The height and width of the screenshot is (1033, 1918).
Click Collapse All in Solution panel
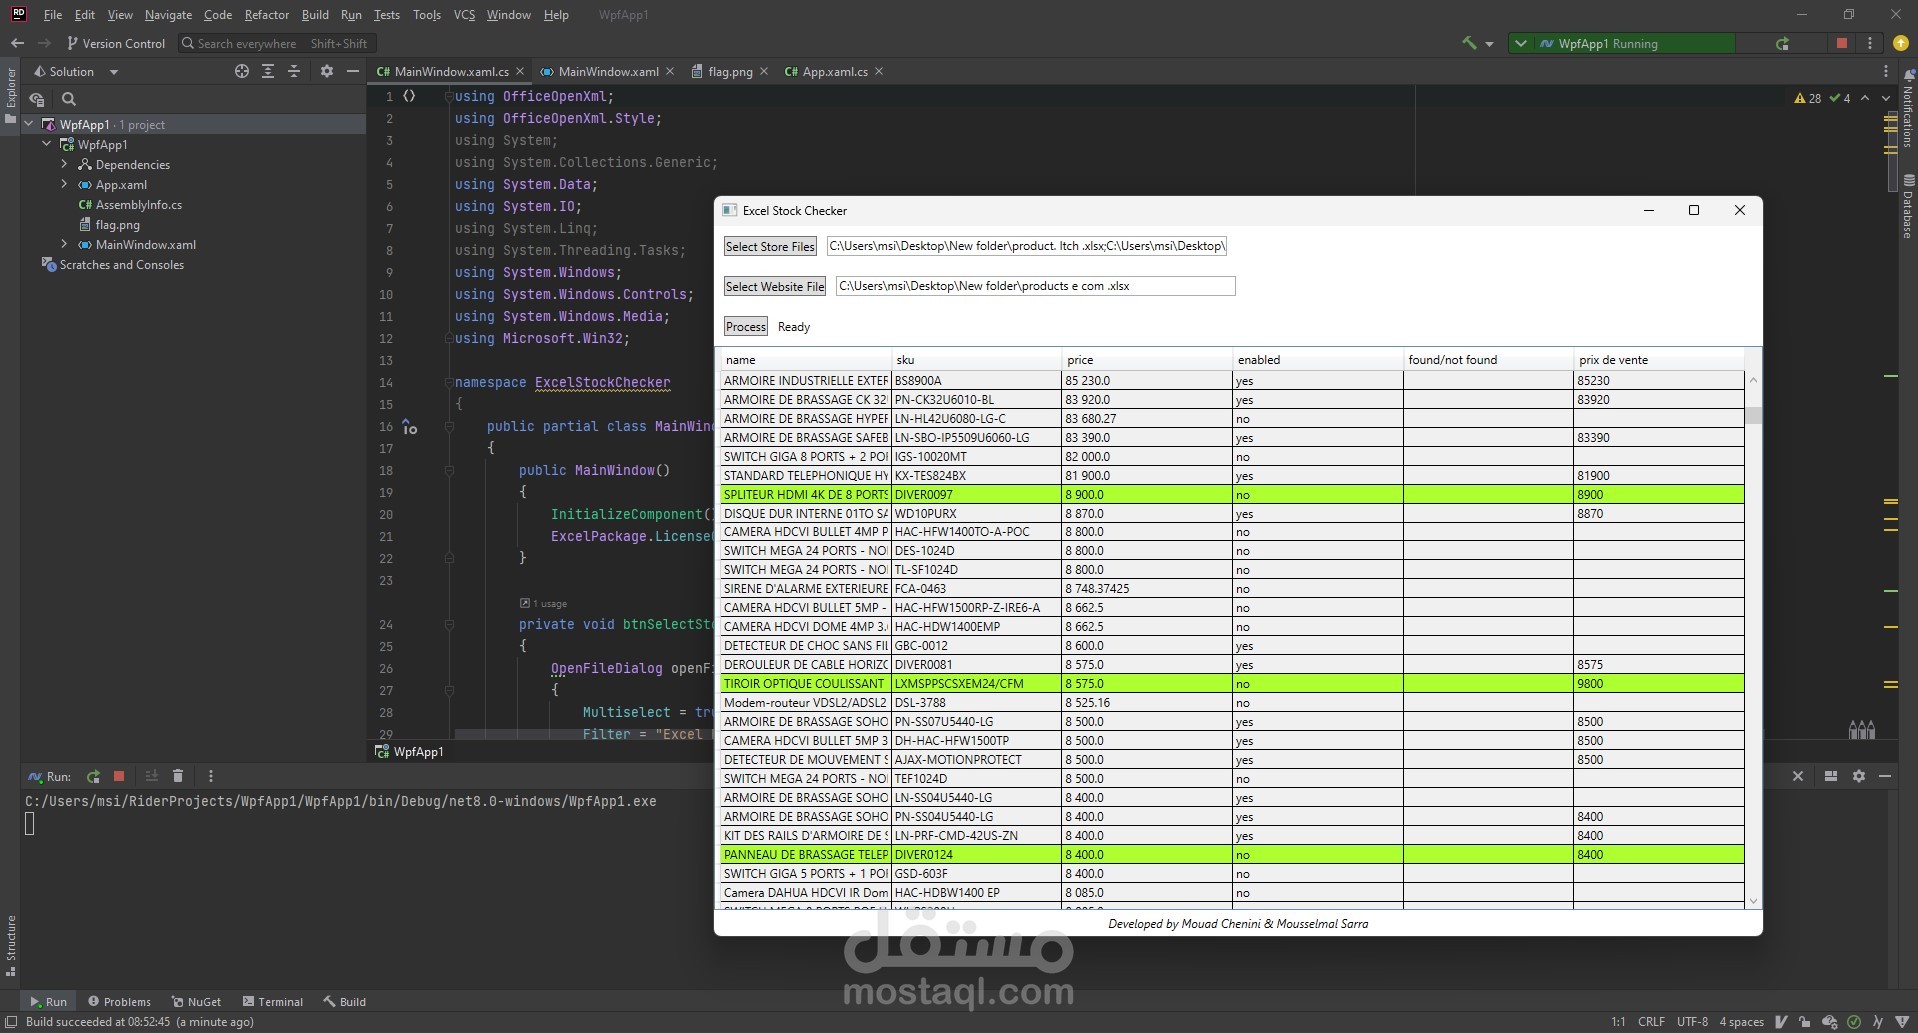294,71
